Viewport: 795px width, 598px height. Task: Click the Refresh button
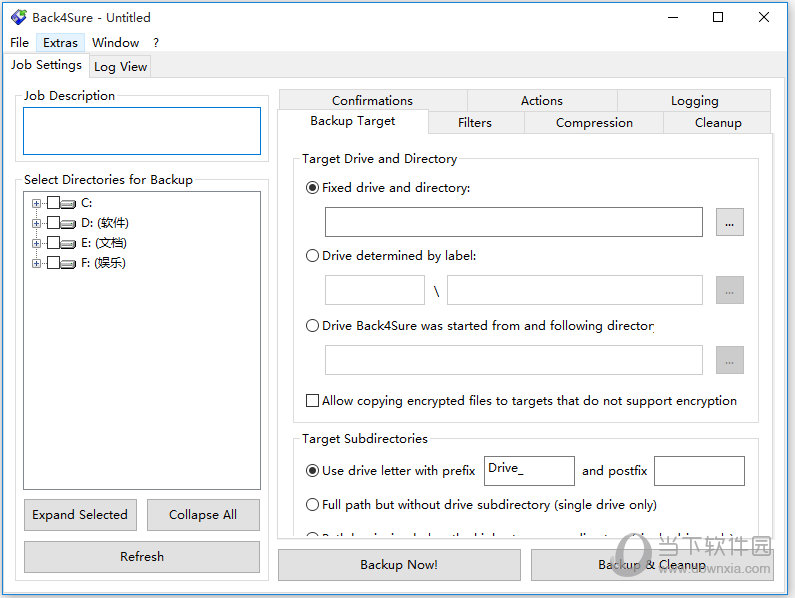coord(142,557)
